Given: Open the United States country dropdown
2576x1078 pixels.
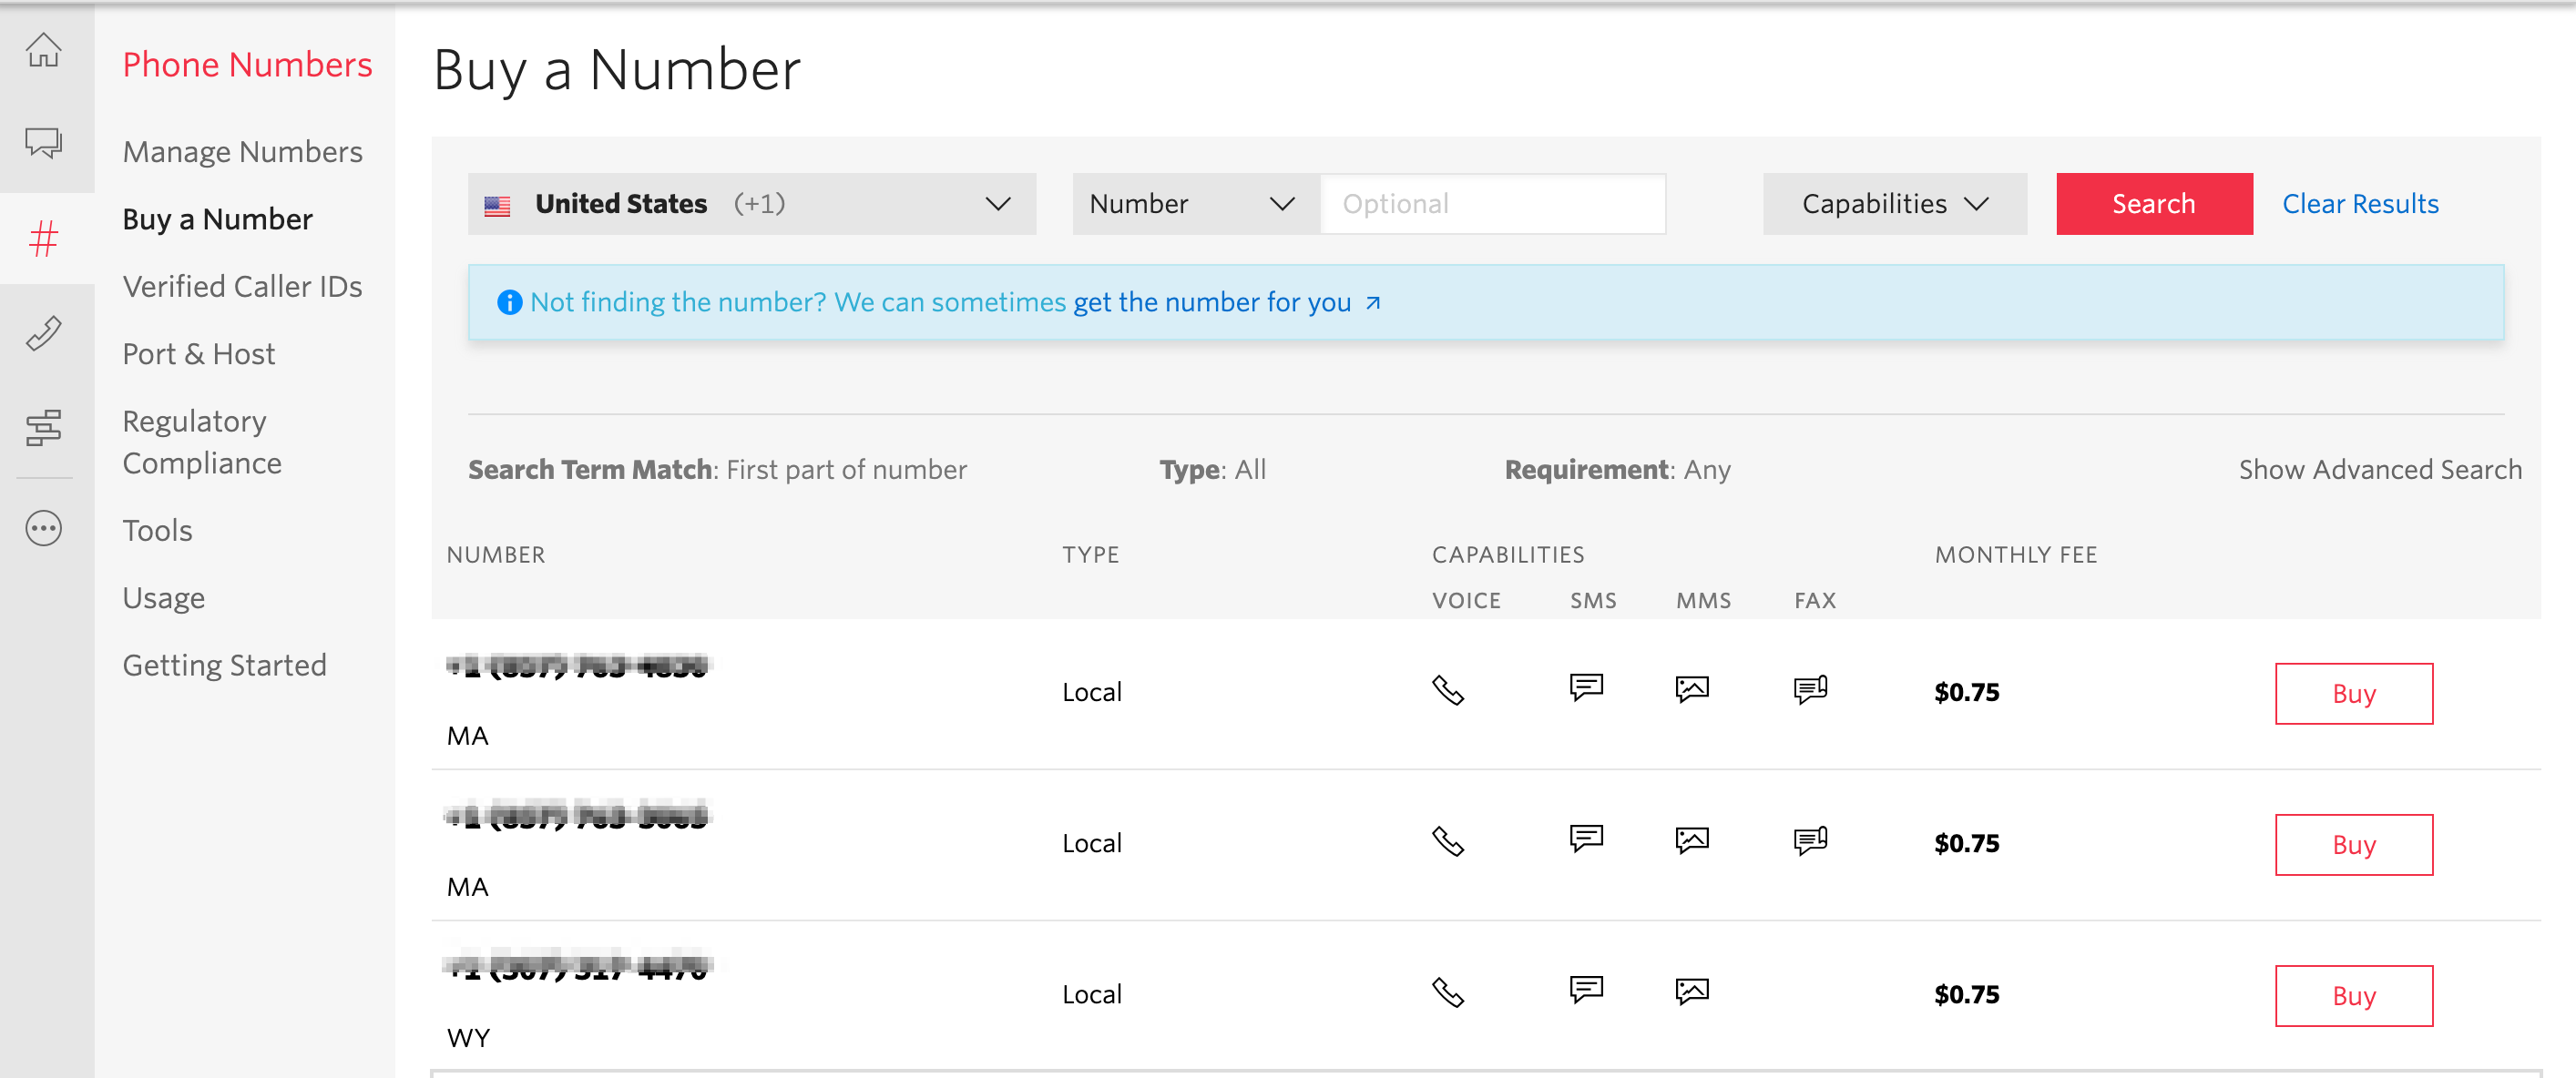Looking at the screenshot, I should [x=750, y=203].
